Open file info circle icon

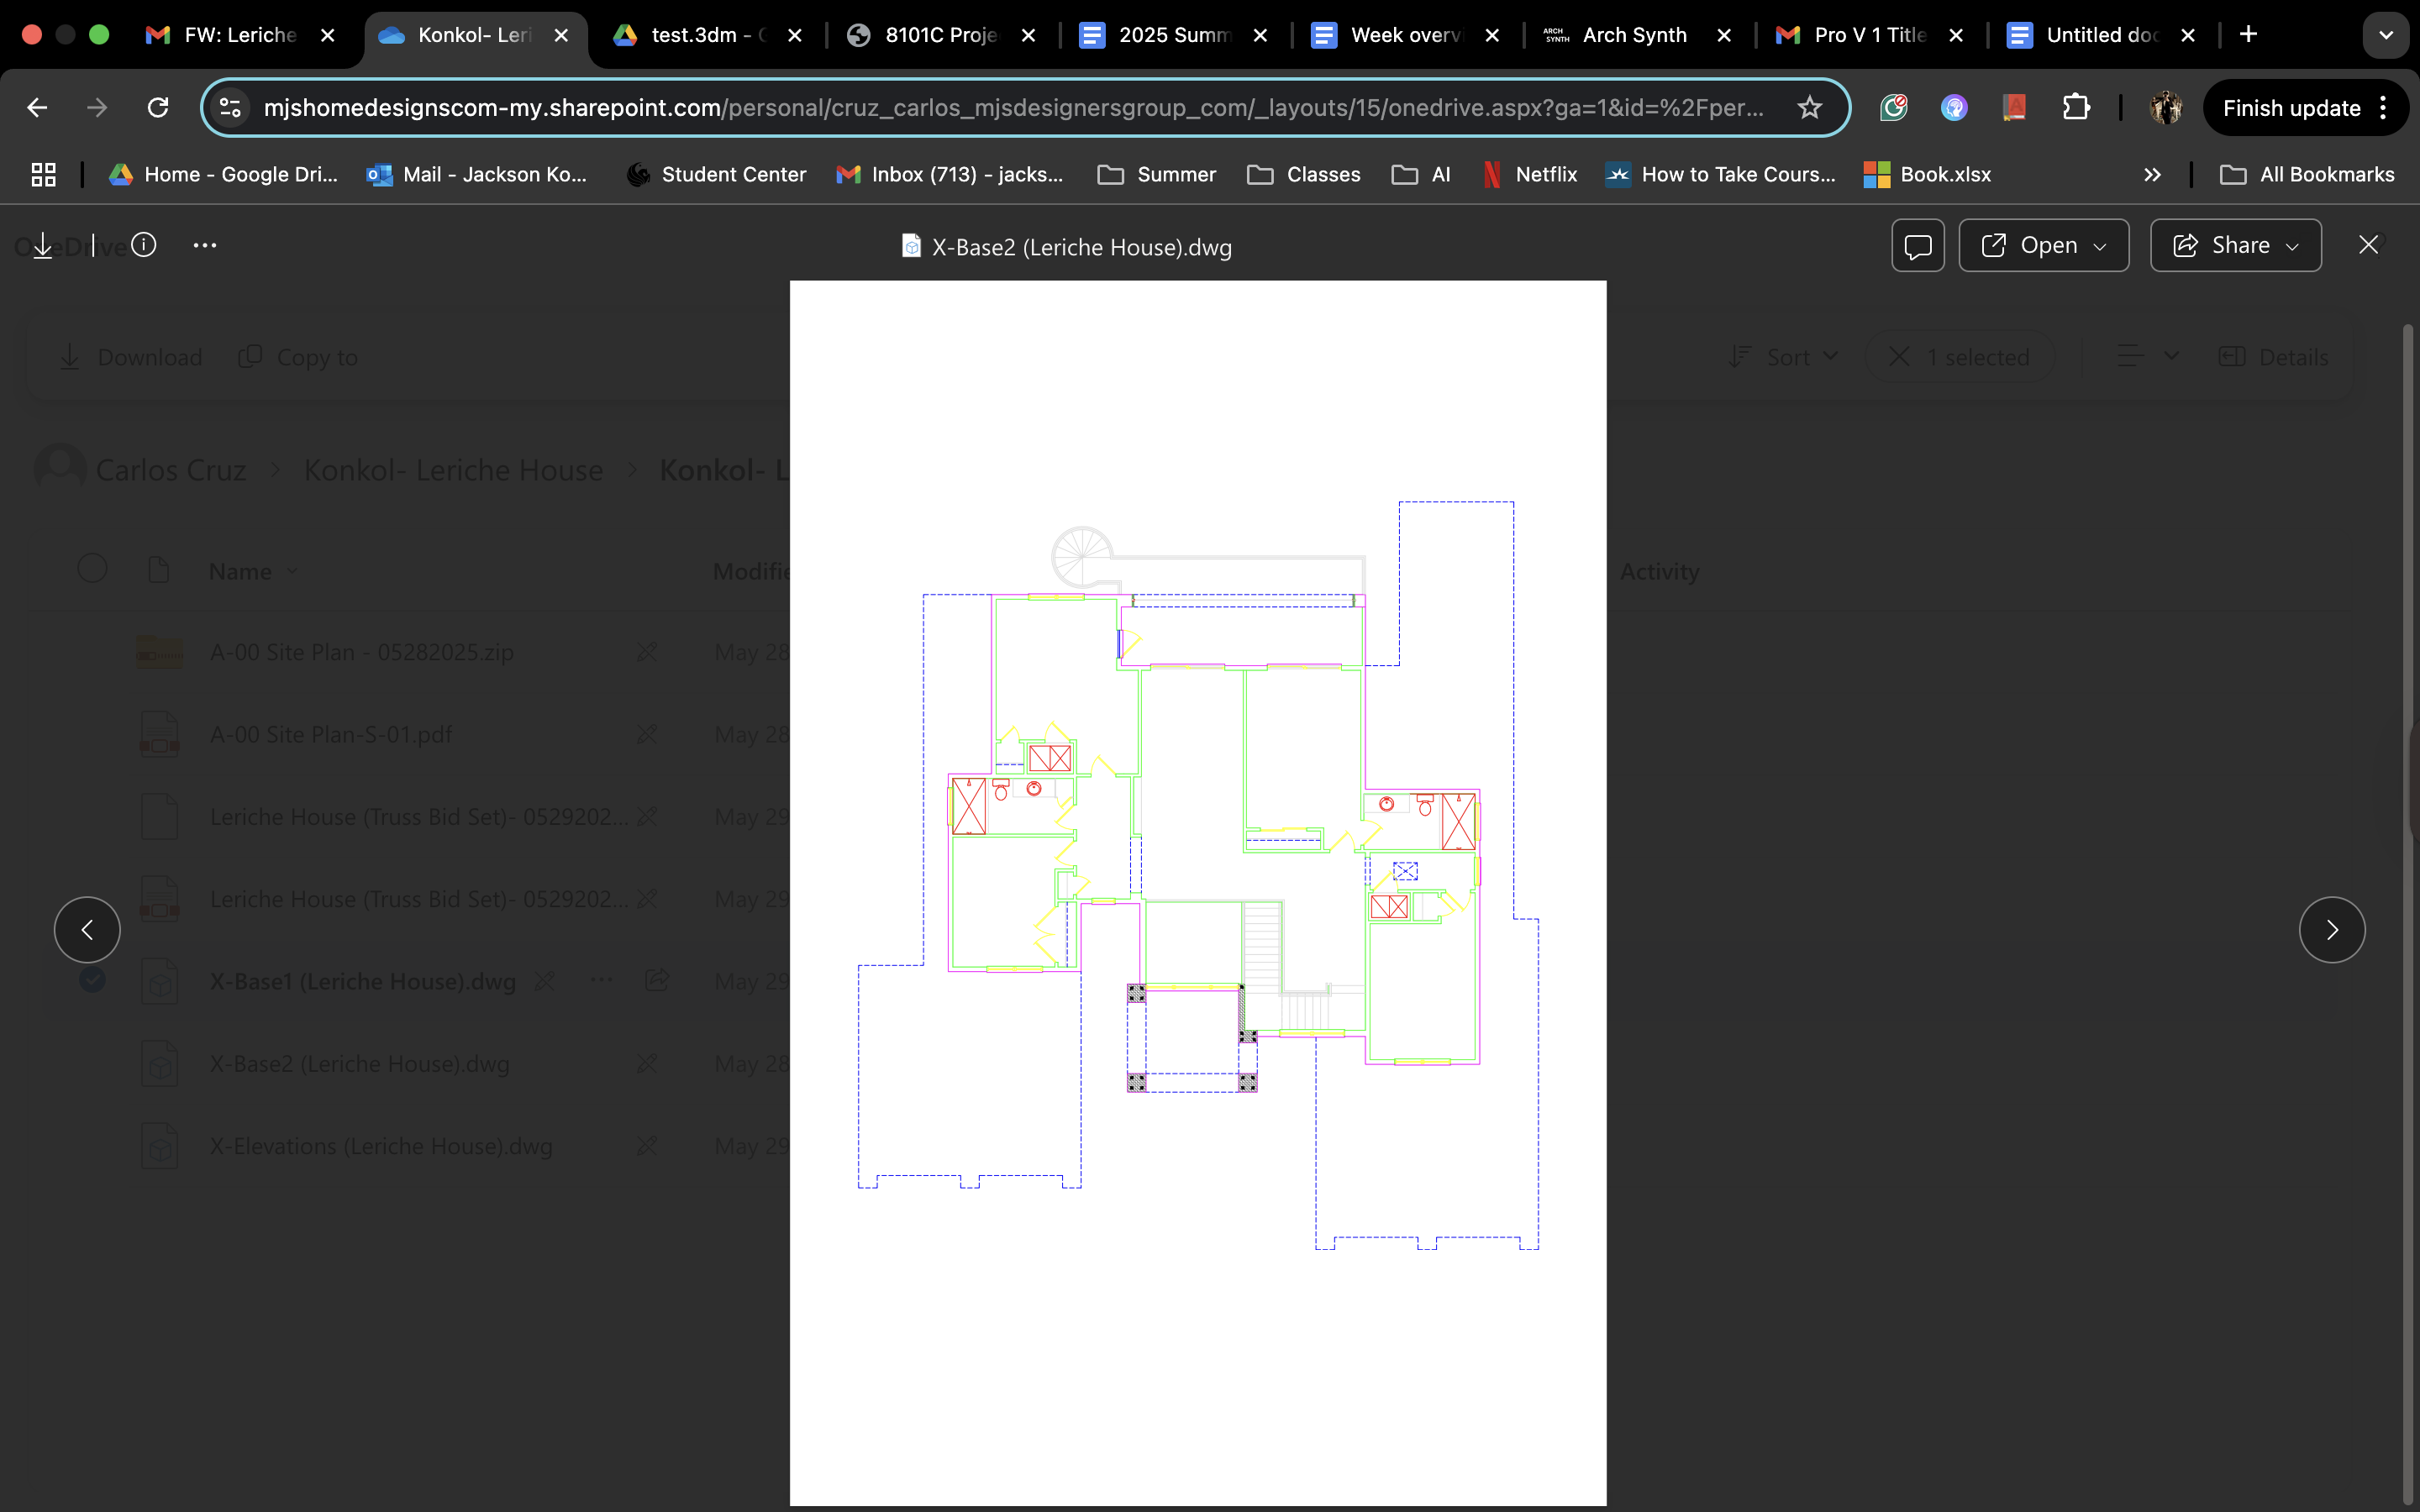[x=144, y=245]
